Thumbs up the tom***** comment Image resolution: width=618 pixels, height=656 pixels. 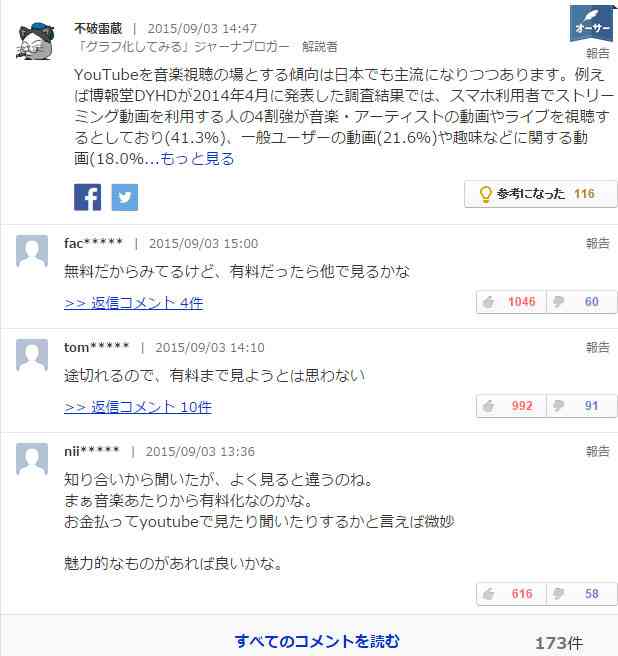pos(511,406)
